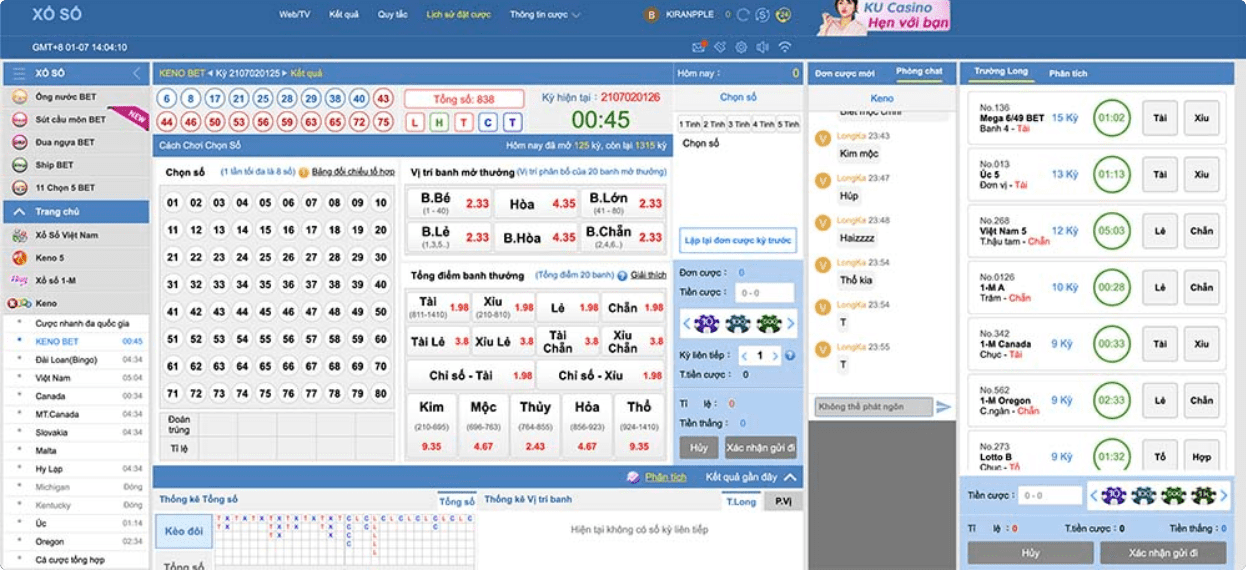Show previous chips with left chevron in bet slip
Image resolution: width=1246 pixels, height=570 pixels.
click(686, 323)
